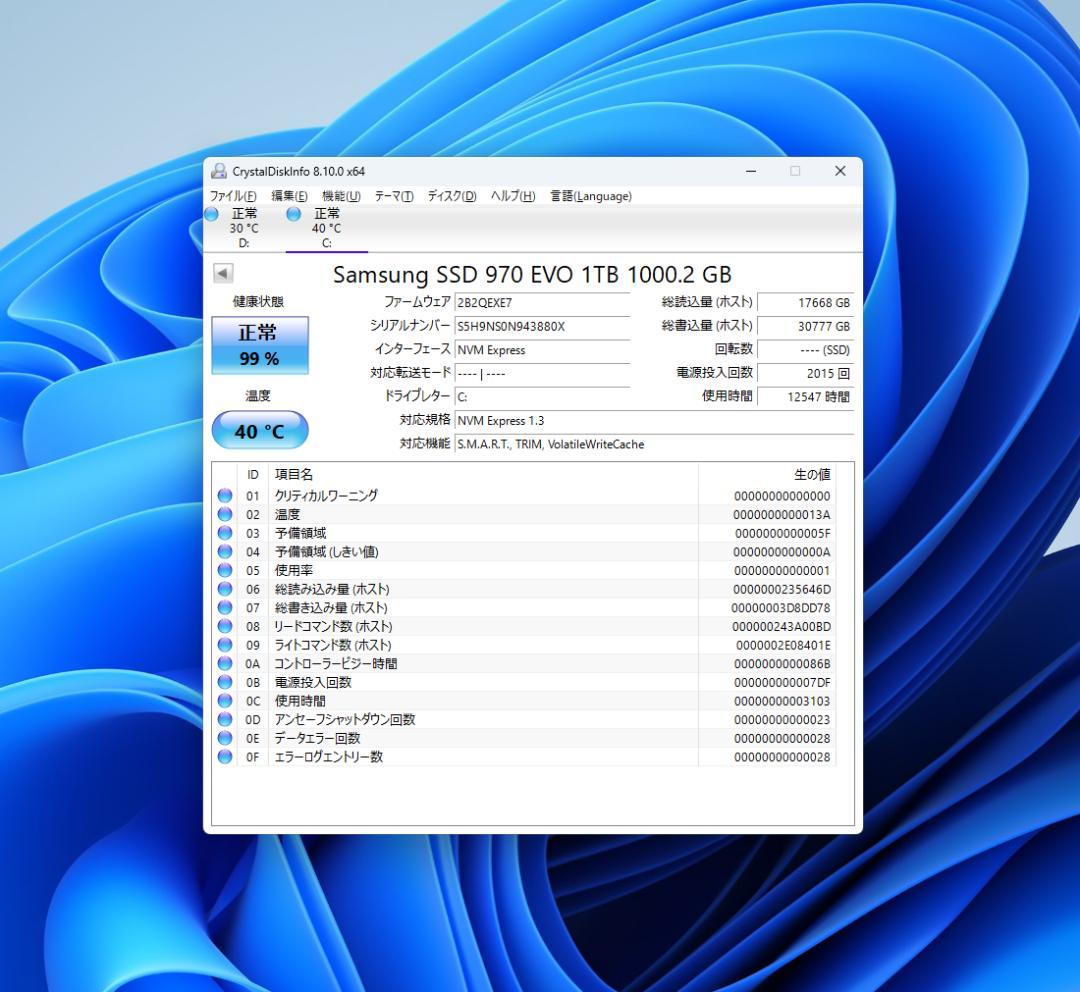Click the status orb for row 09 ライトコマンド数
The height and width of the screenshot is (992, 1080).
[x=225, y=644]
